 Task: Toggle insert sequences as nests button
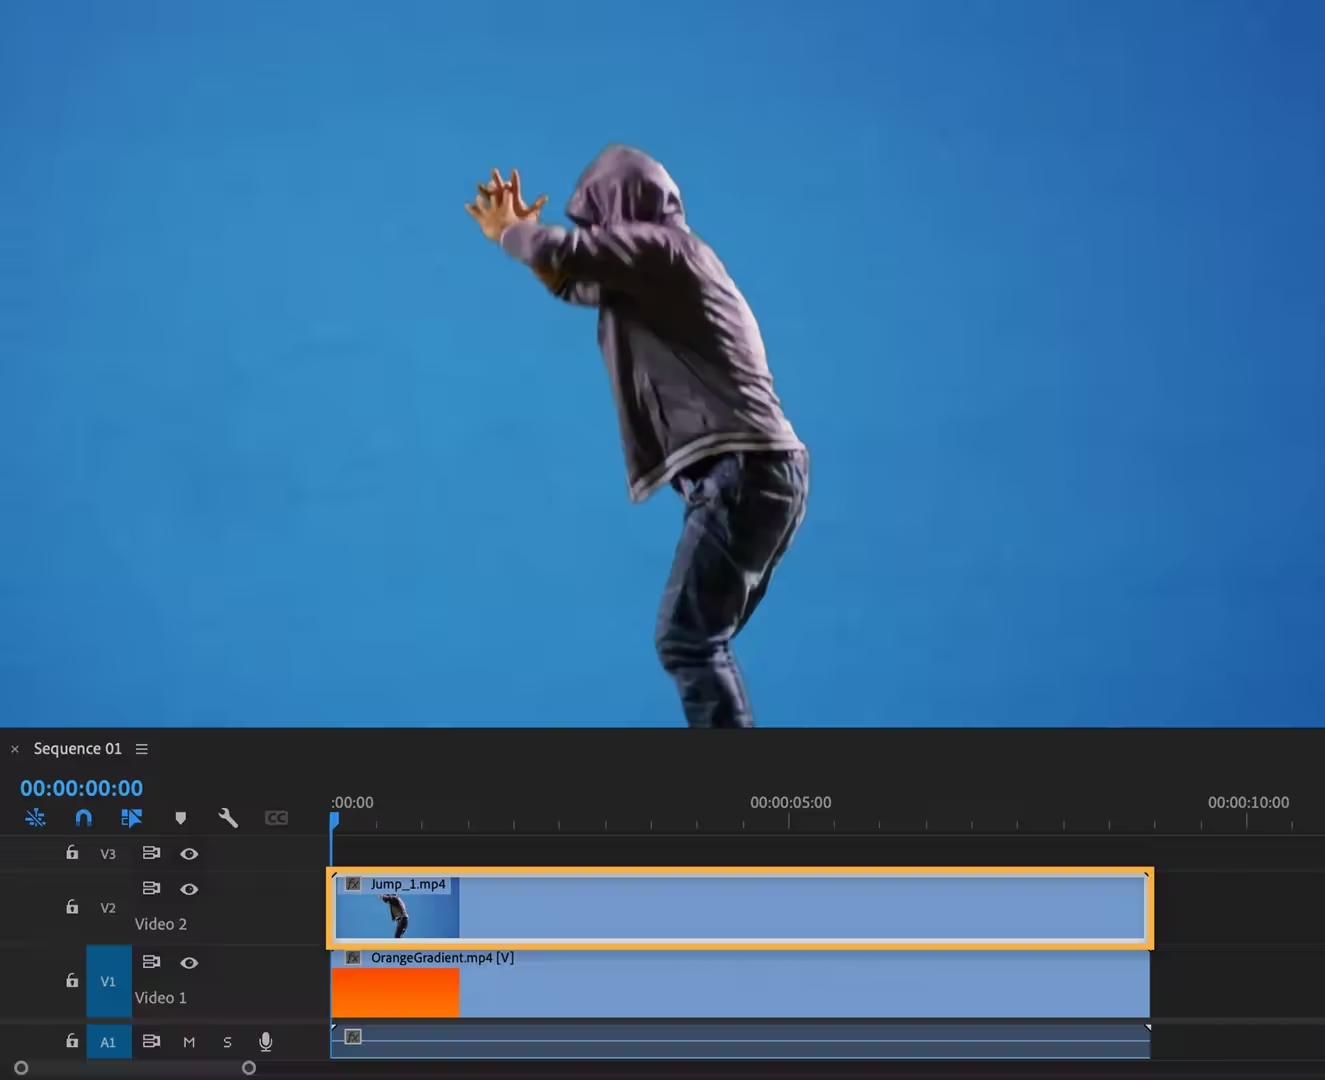tap(35, 818)
